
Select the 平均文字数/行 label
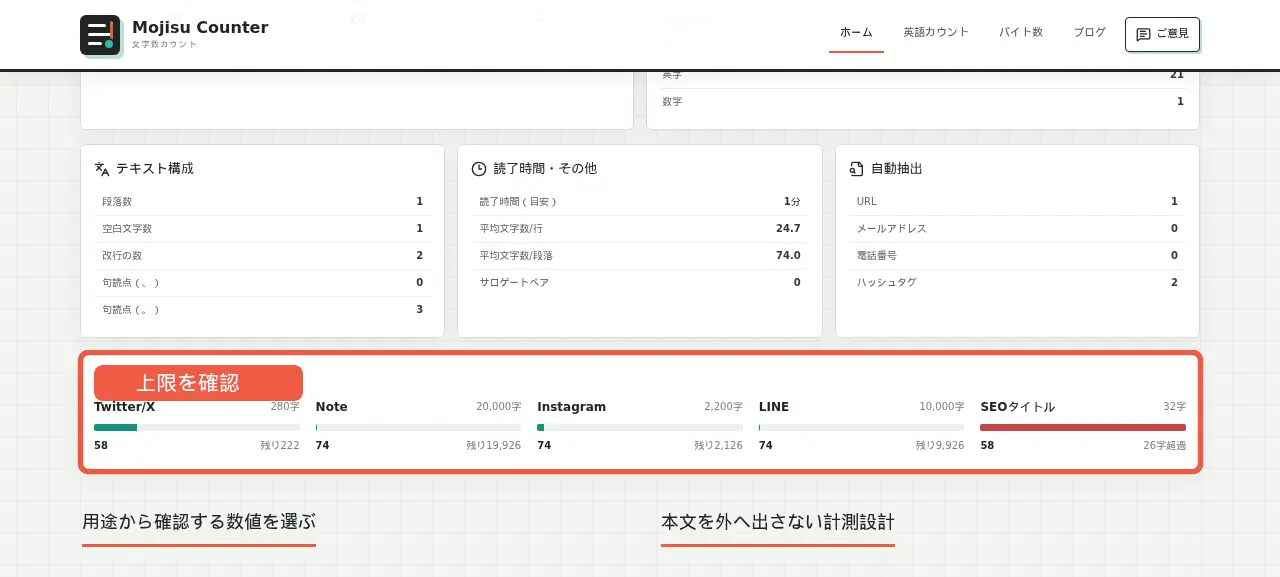[x=511, y=229]
